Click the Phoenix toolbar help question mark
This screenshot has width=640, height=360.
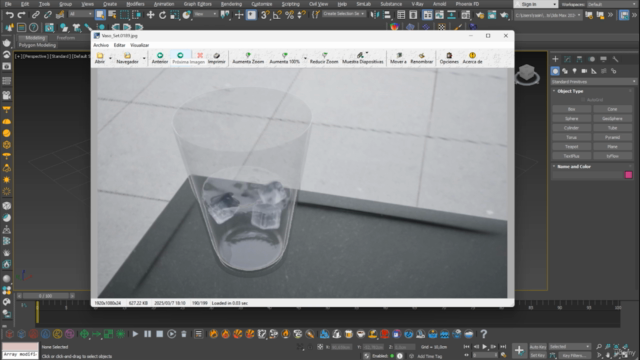[x=484, y=334]
